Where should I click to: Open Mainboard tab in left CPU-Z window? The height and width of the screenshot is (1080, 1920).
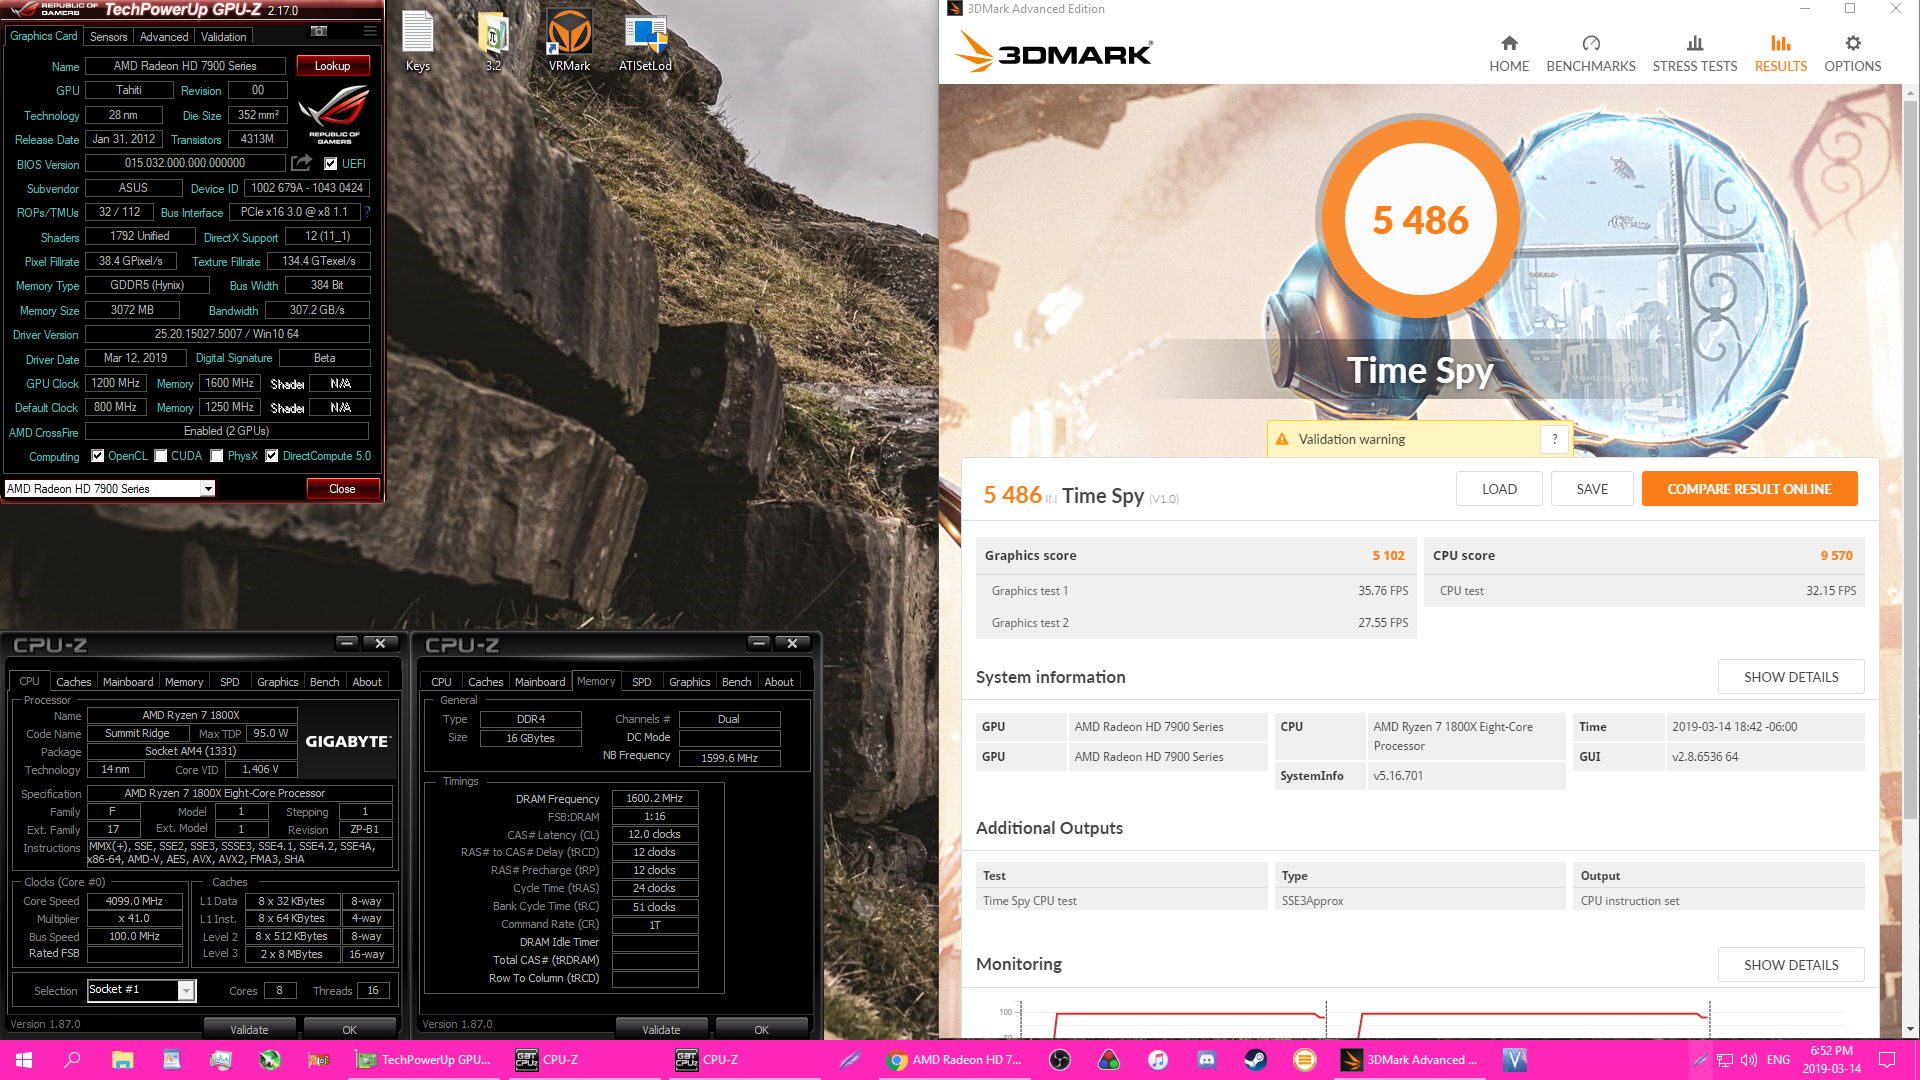pyautogui.click(x=128, y=682)
